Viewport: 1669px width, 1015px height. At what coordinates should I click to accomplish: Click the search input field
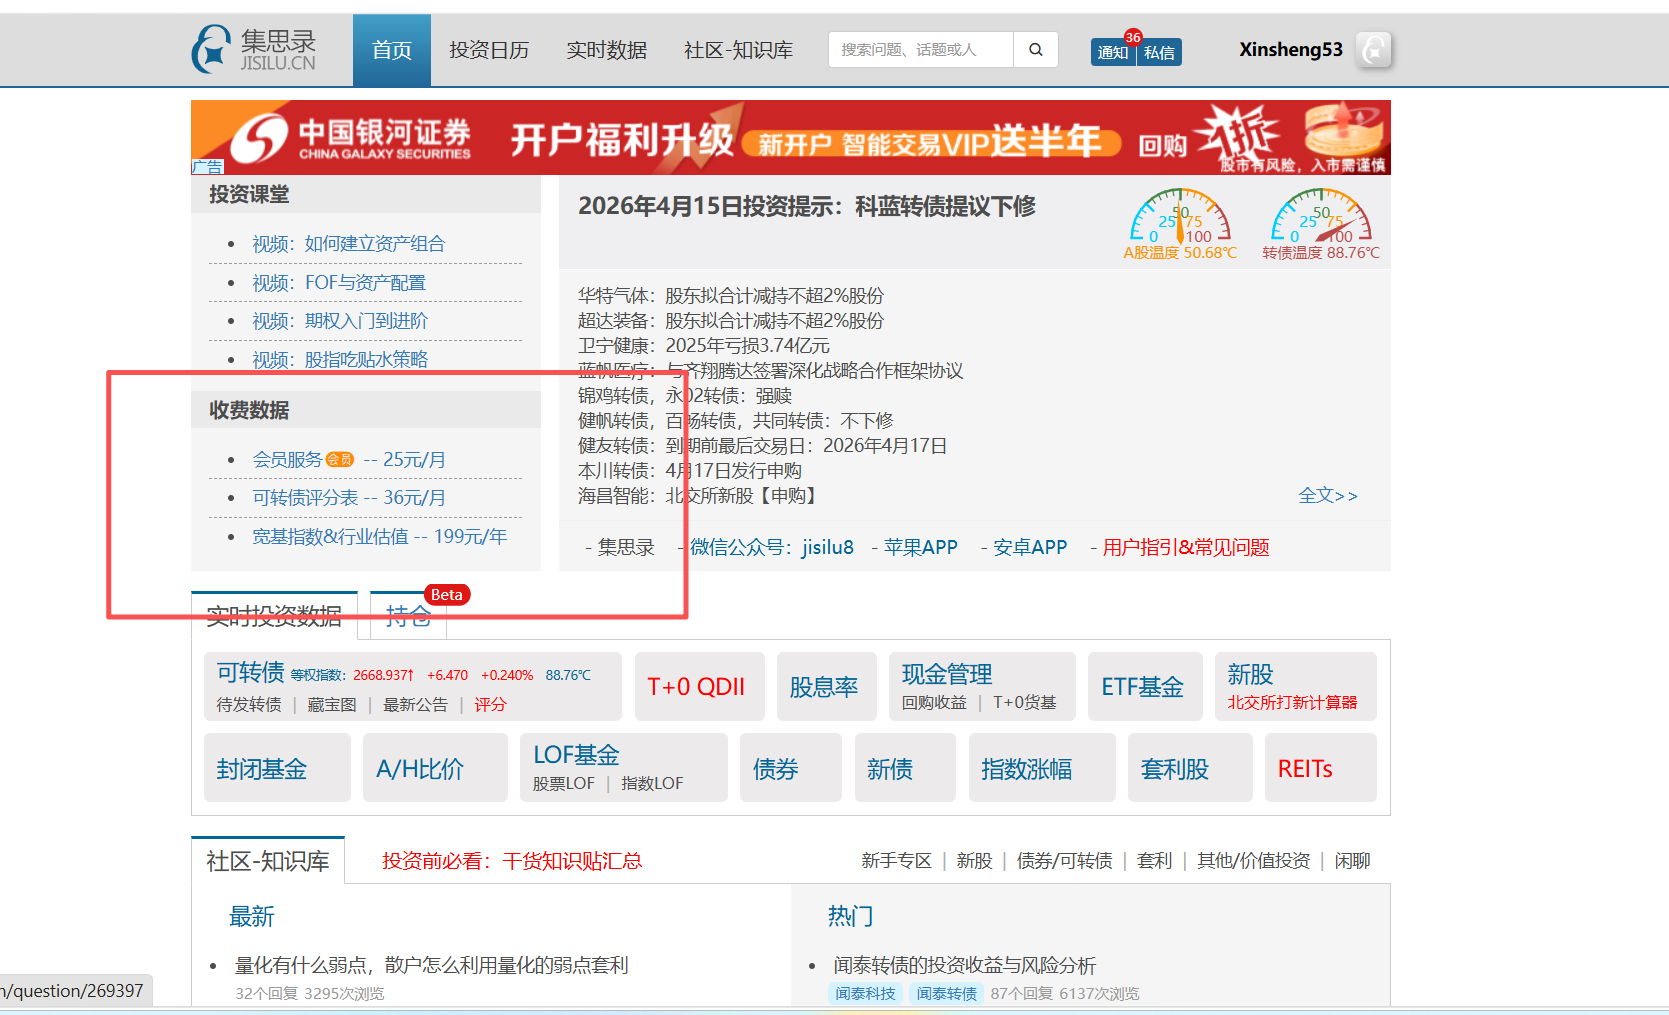click(x=920, y=49)
